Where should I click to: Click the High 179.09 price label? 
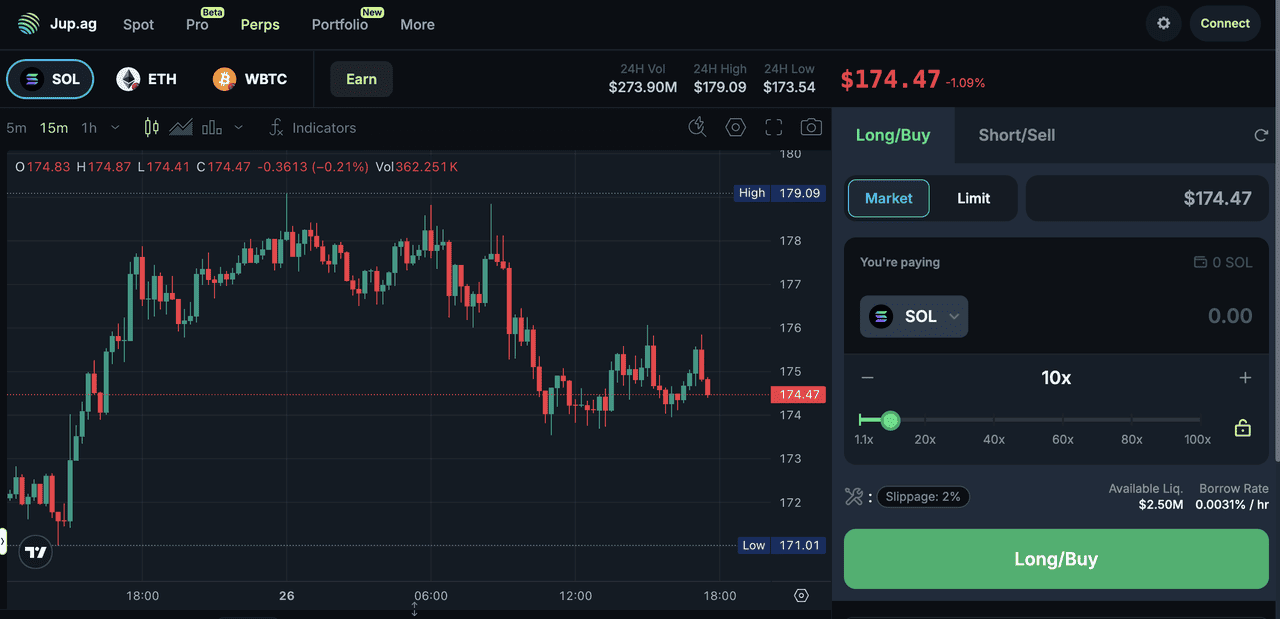[780, 193]
